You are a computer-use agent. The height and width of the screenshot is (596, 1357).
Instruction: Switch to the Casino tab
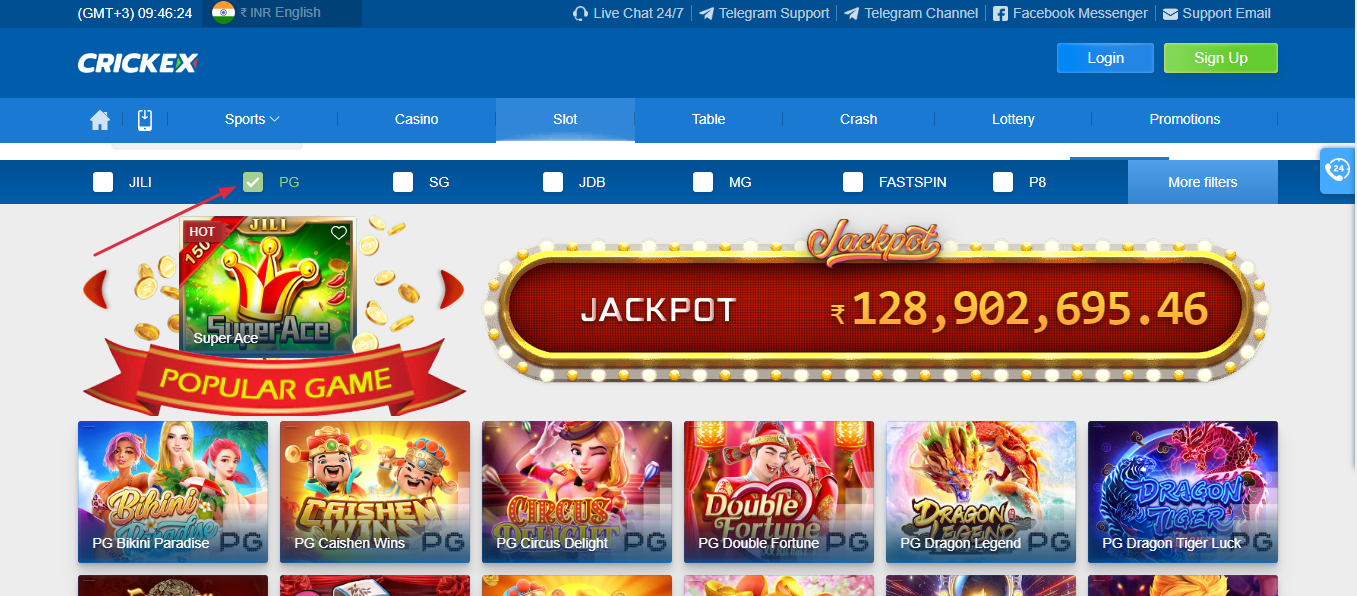417,119
